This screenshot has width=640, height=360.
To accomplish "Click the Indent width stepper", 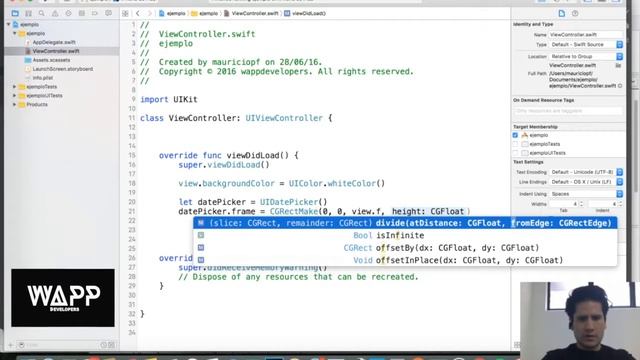I will click(x=620, y=204).
